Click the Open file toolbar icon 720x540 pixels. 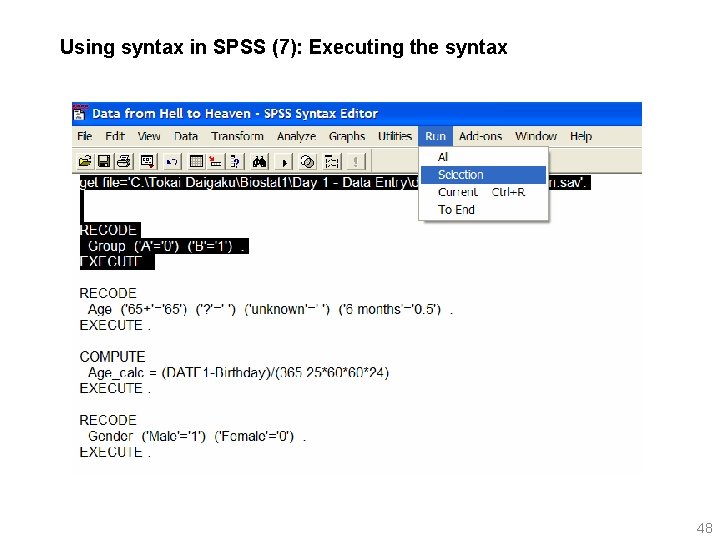(x=85, y=161)
